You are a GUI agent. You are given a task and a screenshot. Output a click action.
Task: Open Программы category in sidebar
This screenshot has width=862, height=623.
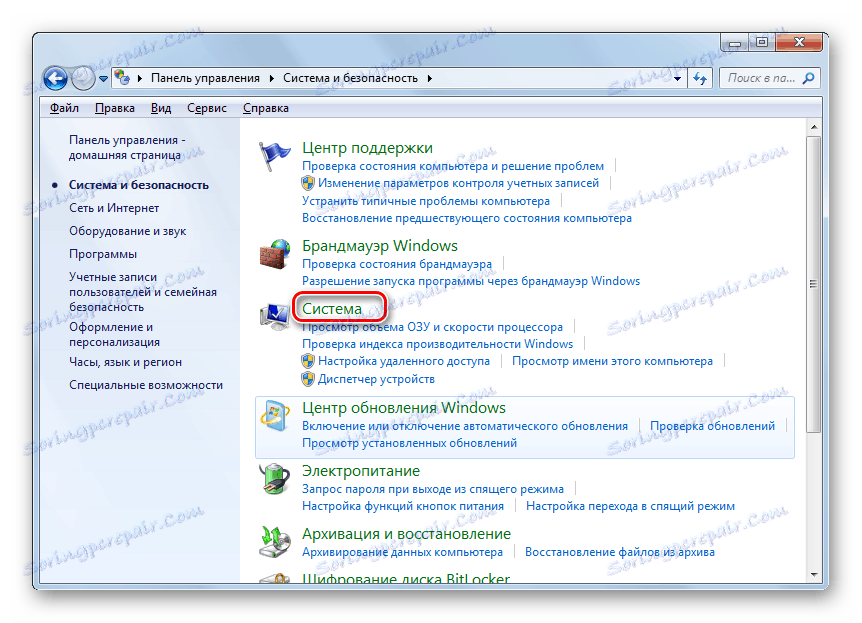click(103, 255)
